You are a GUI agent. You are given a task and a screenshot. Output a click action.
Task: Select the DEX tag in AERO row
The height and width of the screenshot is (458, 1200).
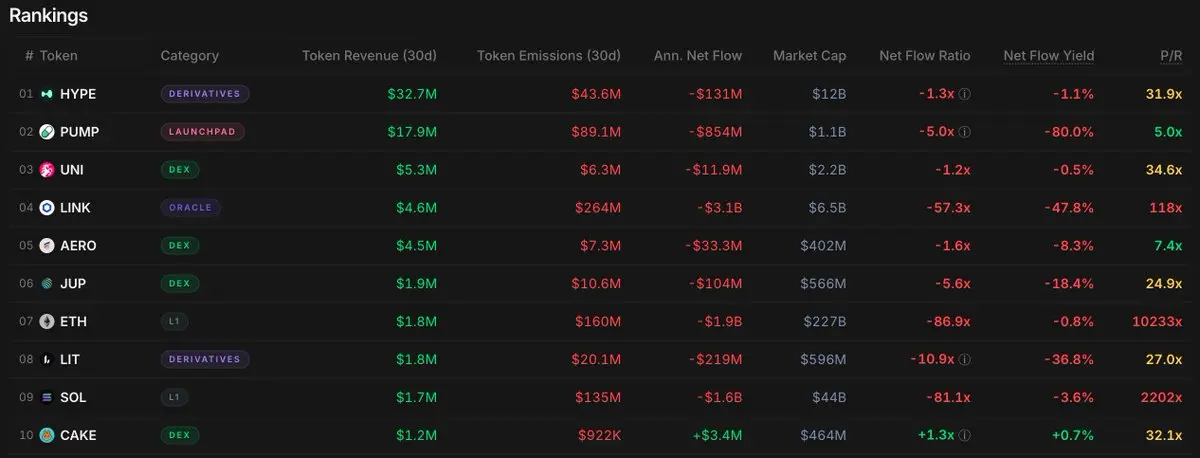180,246
